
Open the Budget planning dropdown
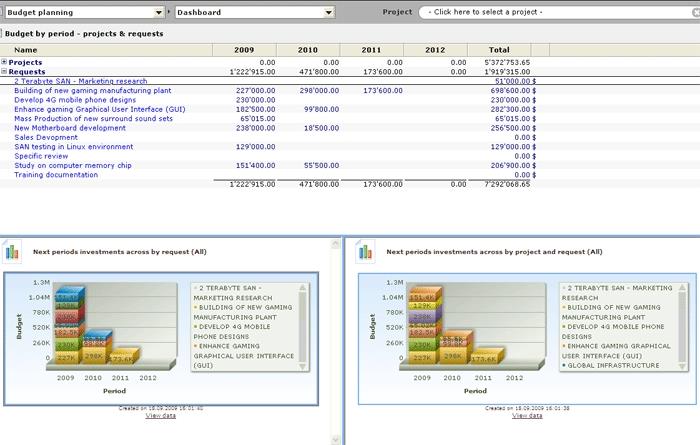[84, 12]
